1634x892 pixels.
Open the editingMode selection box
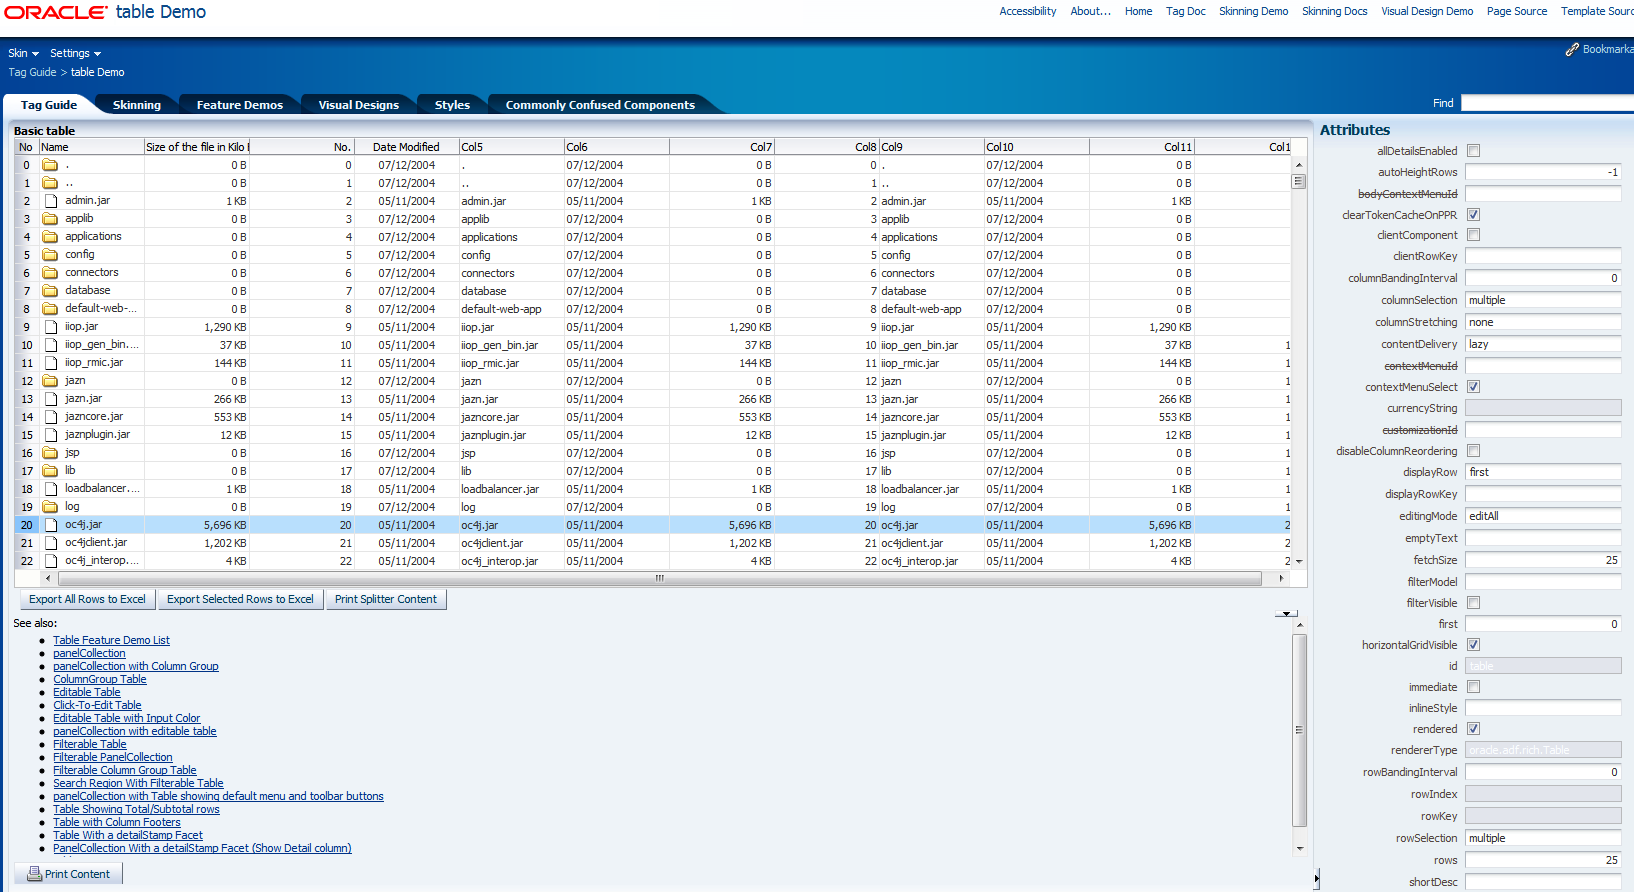[x=1542, y=516]
